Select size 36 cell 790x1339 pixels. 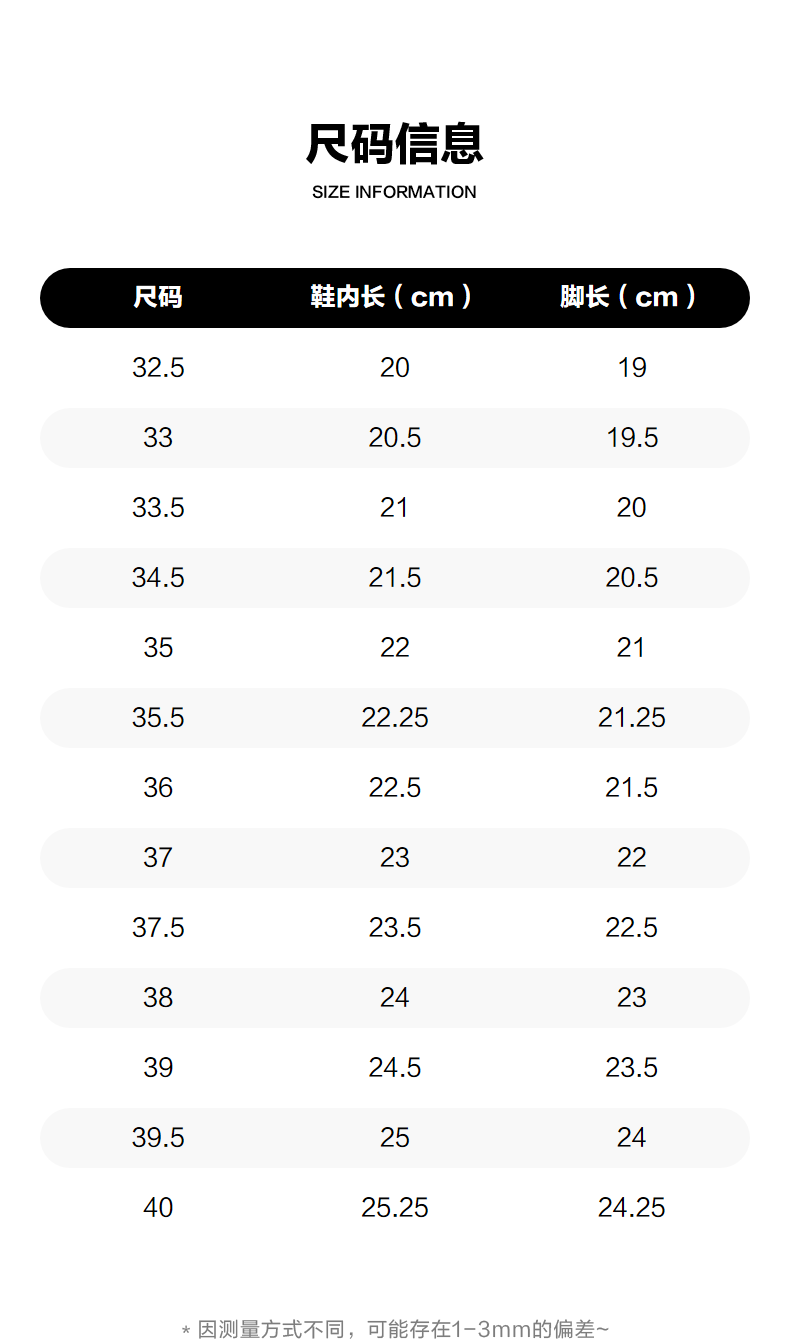coord(158,788)
